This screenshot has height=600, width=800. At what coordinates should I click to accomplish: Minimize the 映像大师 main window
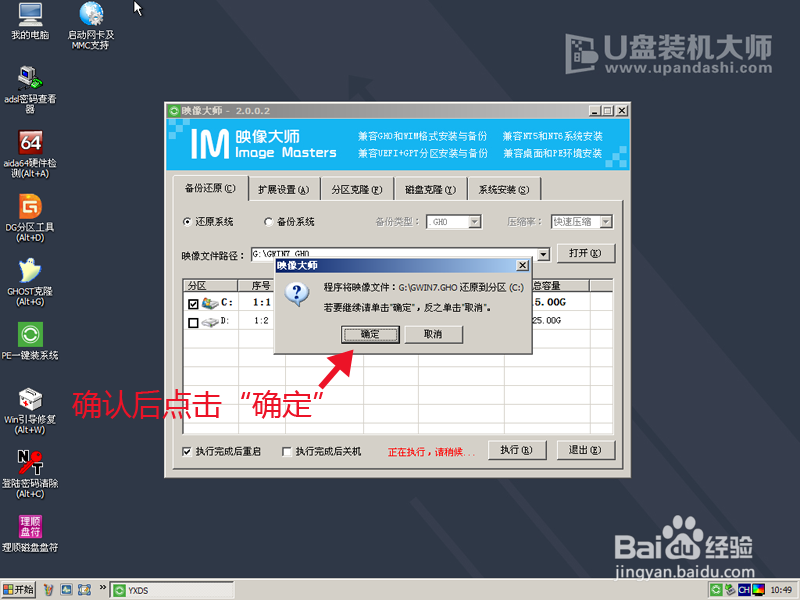(x=595, y=111)
